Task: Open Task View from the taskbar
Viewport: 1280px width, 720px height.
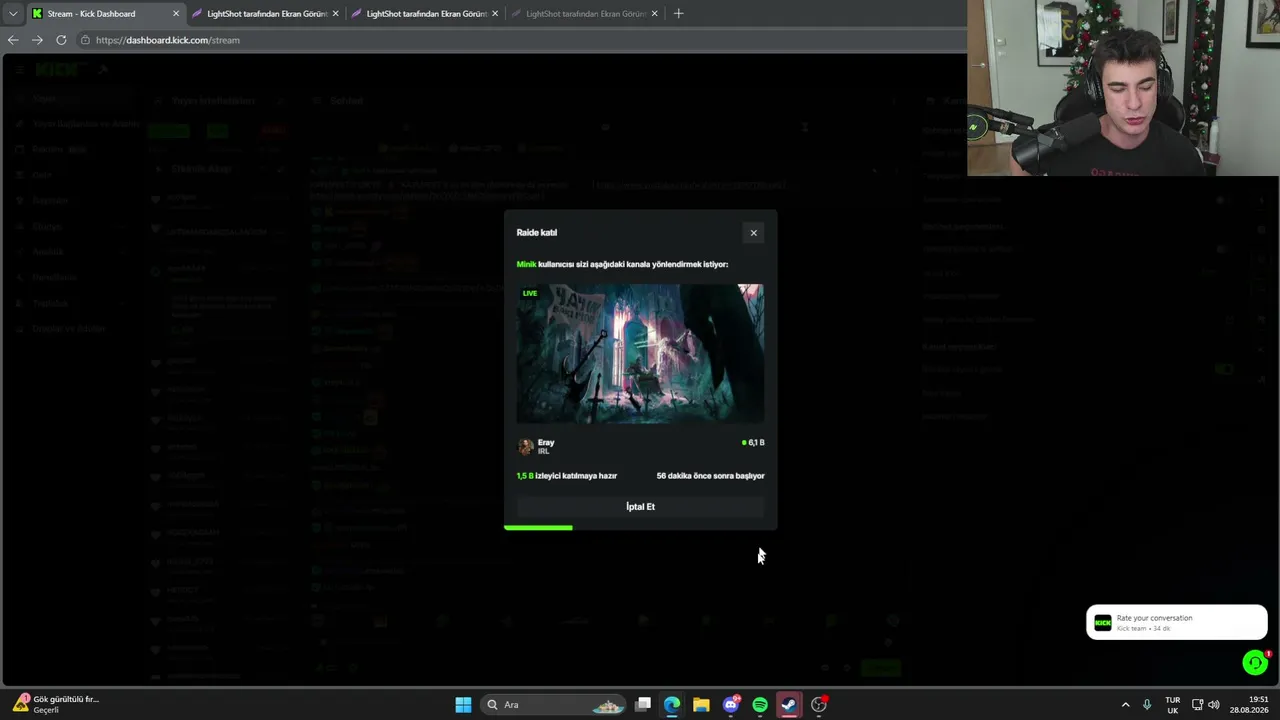Action: [643, 705]
